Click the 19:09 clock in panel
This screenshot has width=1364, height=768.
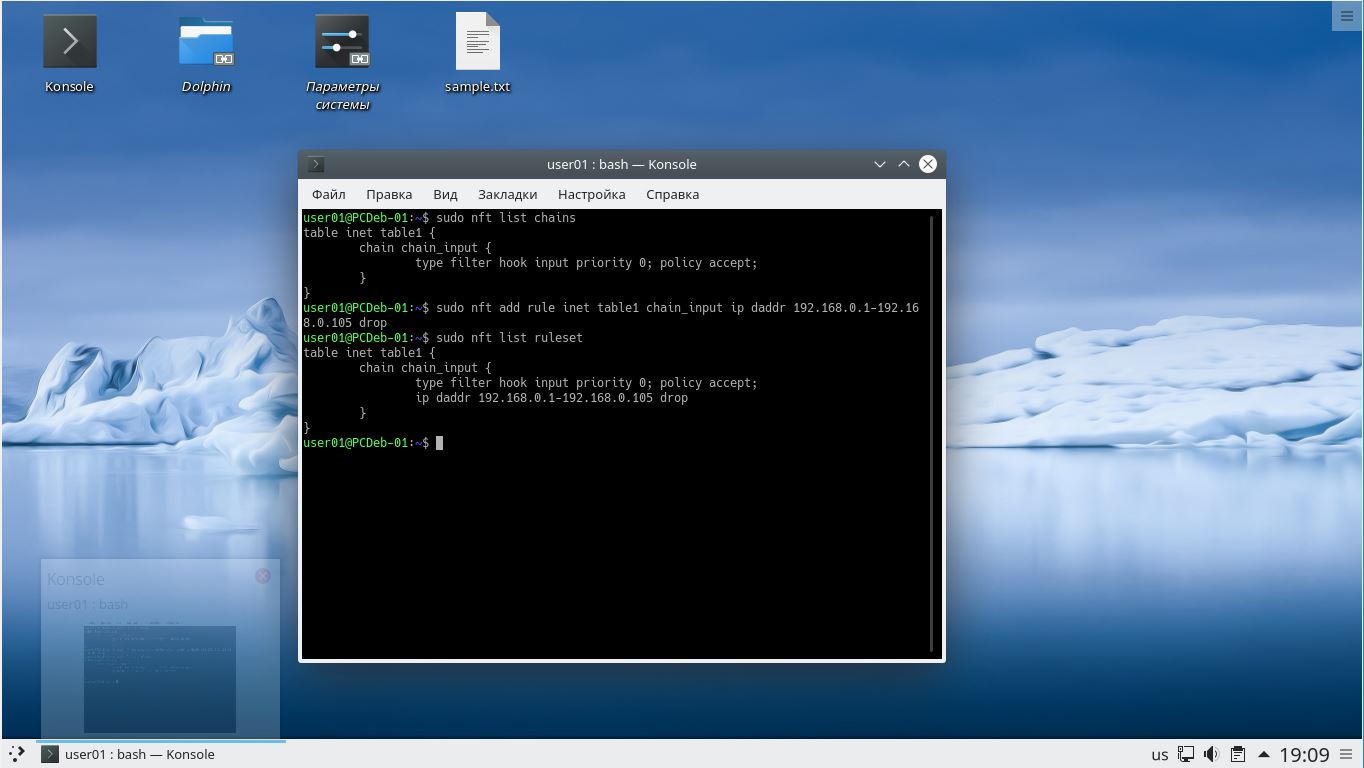click(1304, 755)
